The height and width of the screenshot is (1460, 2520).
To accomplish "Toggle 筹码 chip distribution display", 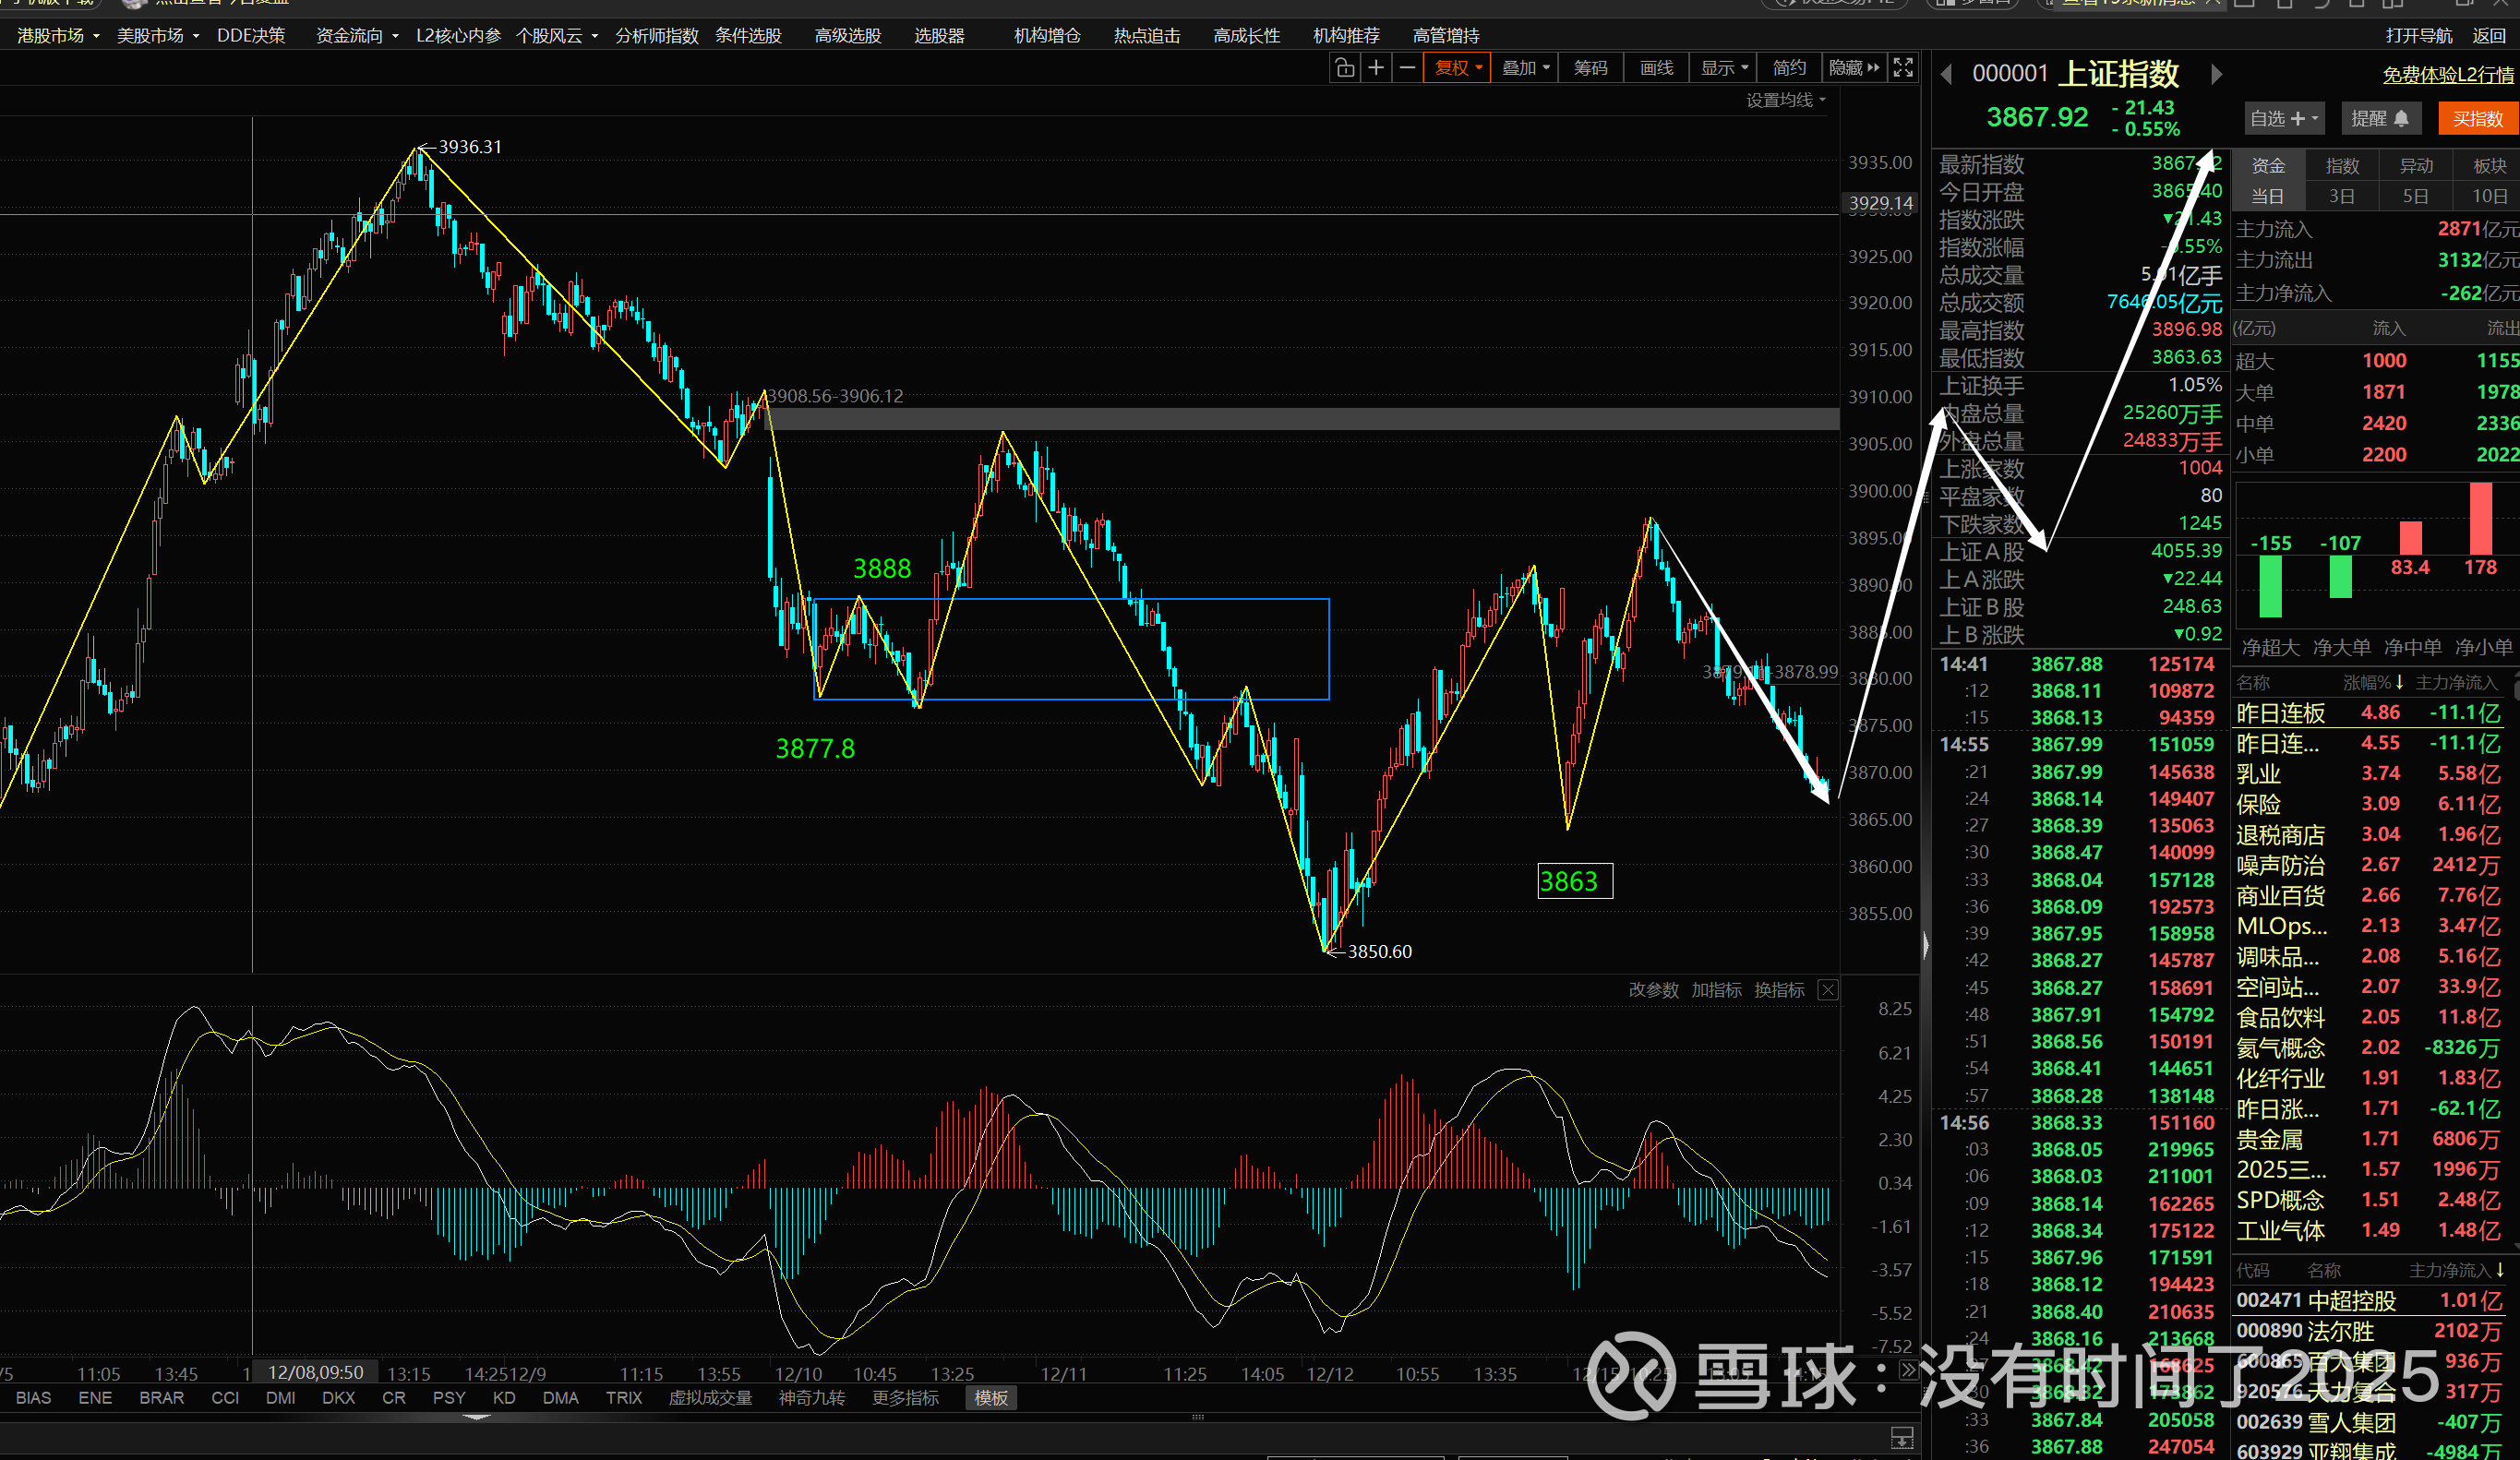I will point(1590,68).
